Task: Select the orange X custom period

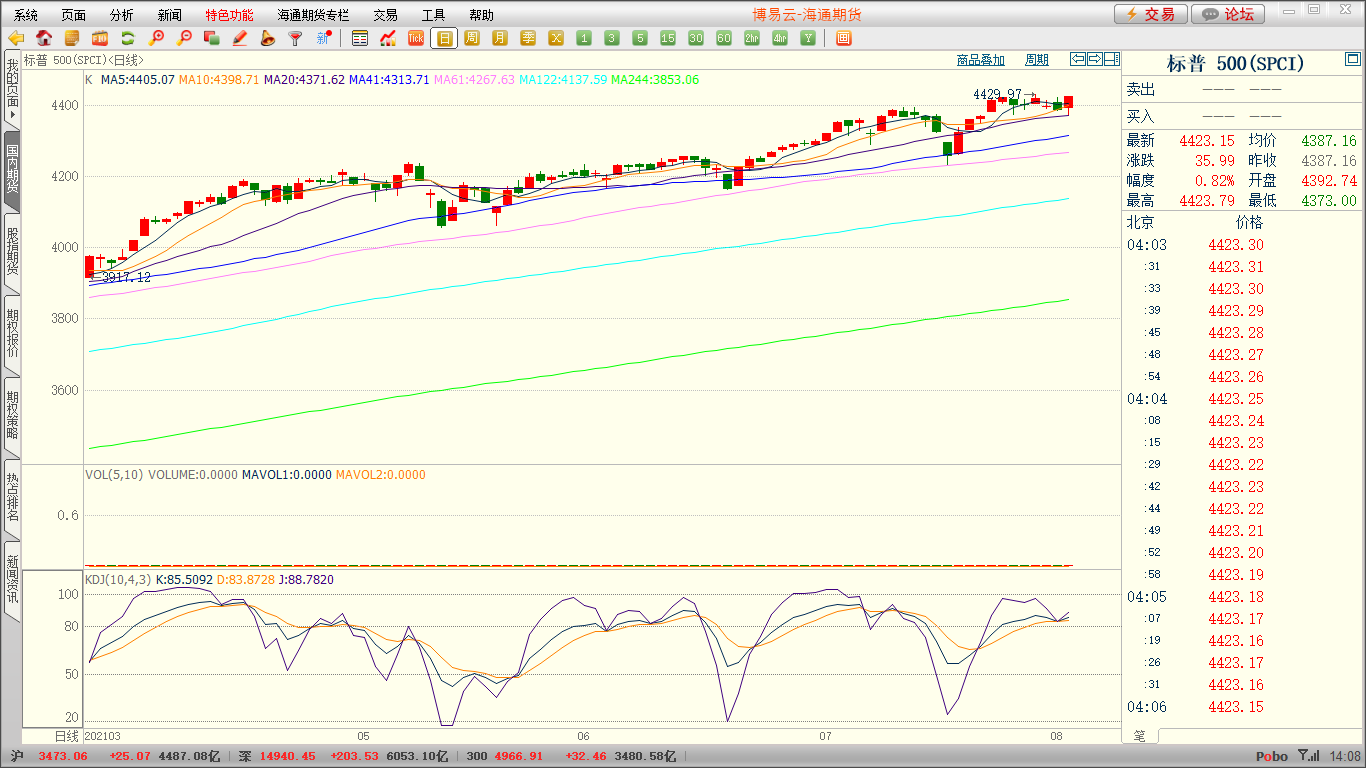Action: click(556, 38)
